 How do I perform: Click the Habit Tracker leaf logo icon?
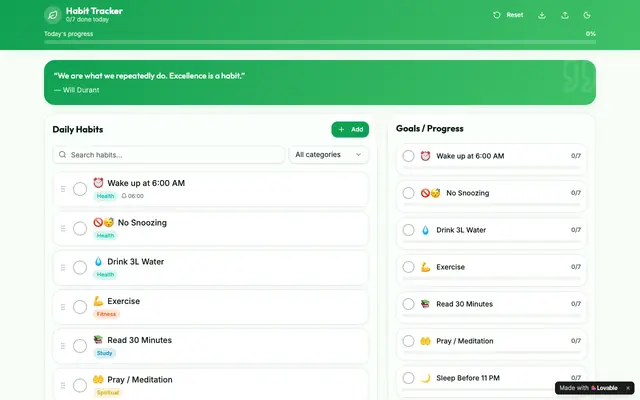coord(53,15)
